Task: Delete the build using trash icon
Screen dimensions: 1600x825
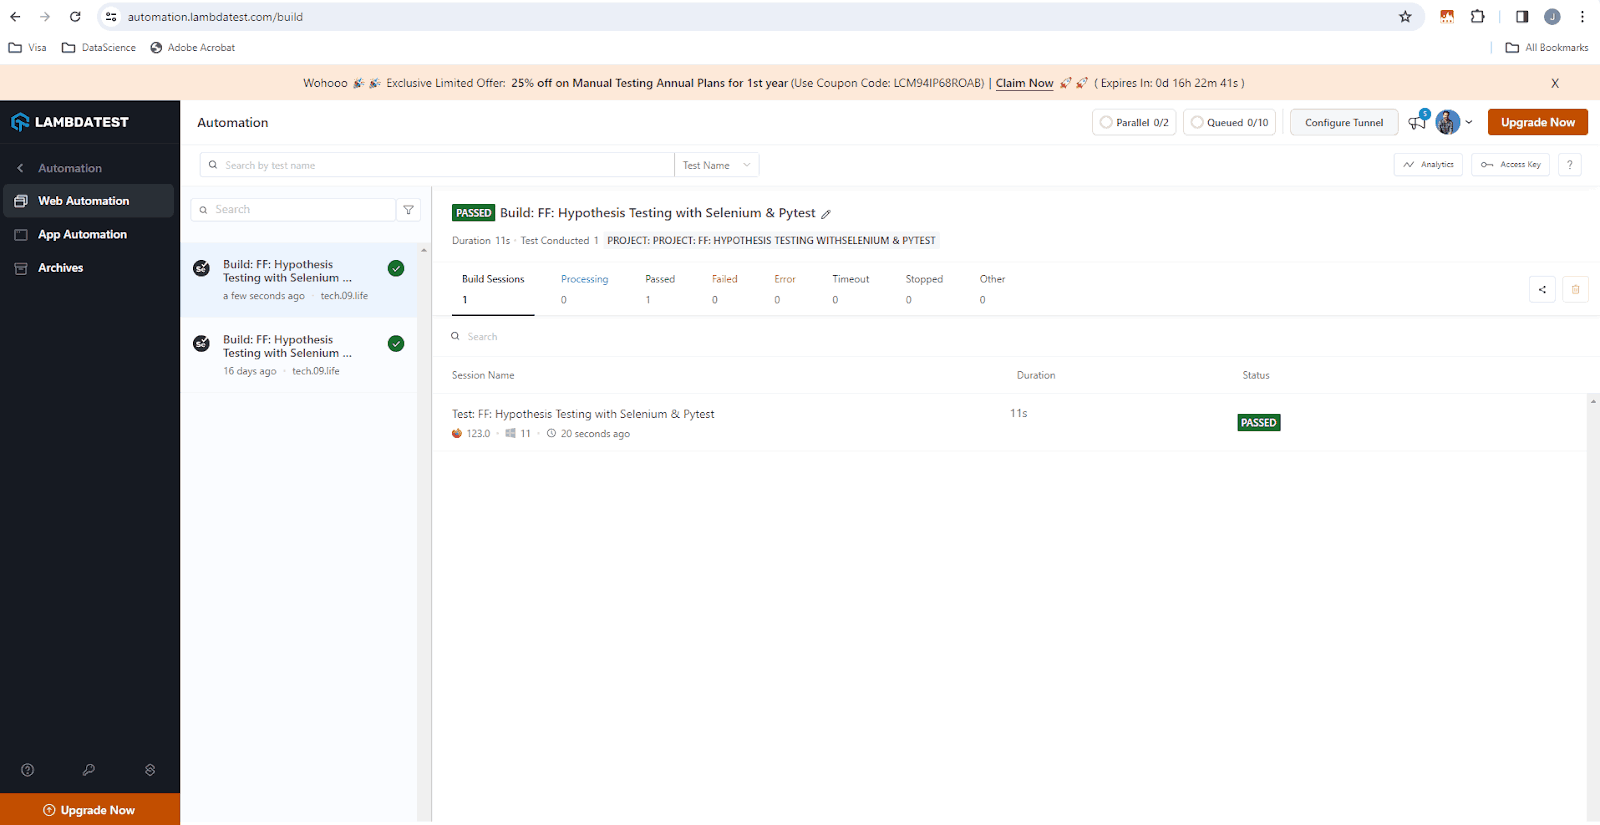Action: click(x=1575, y=290)
